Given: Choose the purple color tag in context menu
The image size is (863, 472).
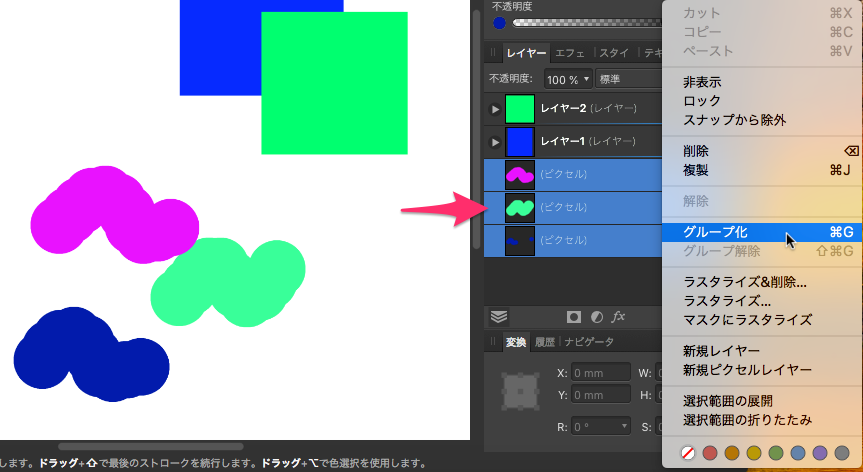Looking at the screenshot, I should pos(819,453).
